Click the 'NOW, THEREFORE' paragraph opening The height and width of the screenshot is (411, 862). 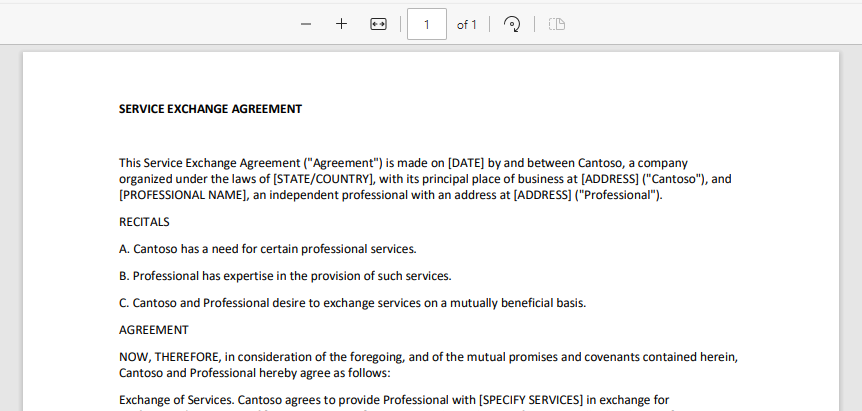pos(170,357)
